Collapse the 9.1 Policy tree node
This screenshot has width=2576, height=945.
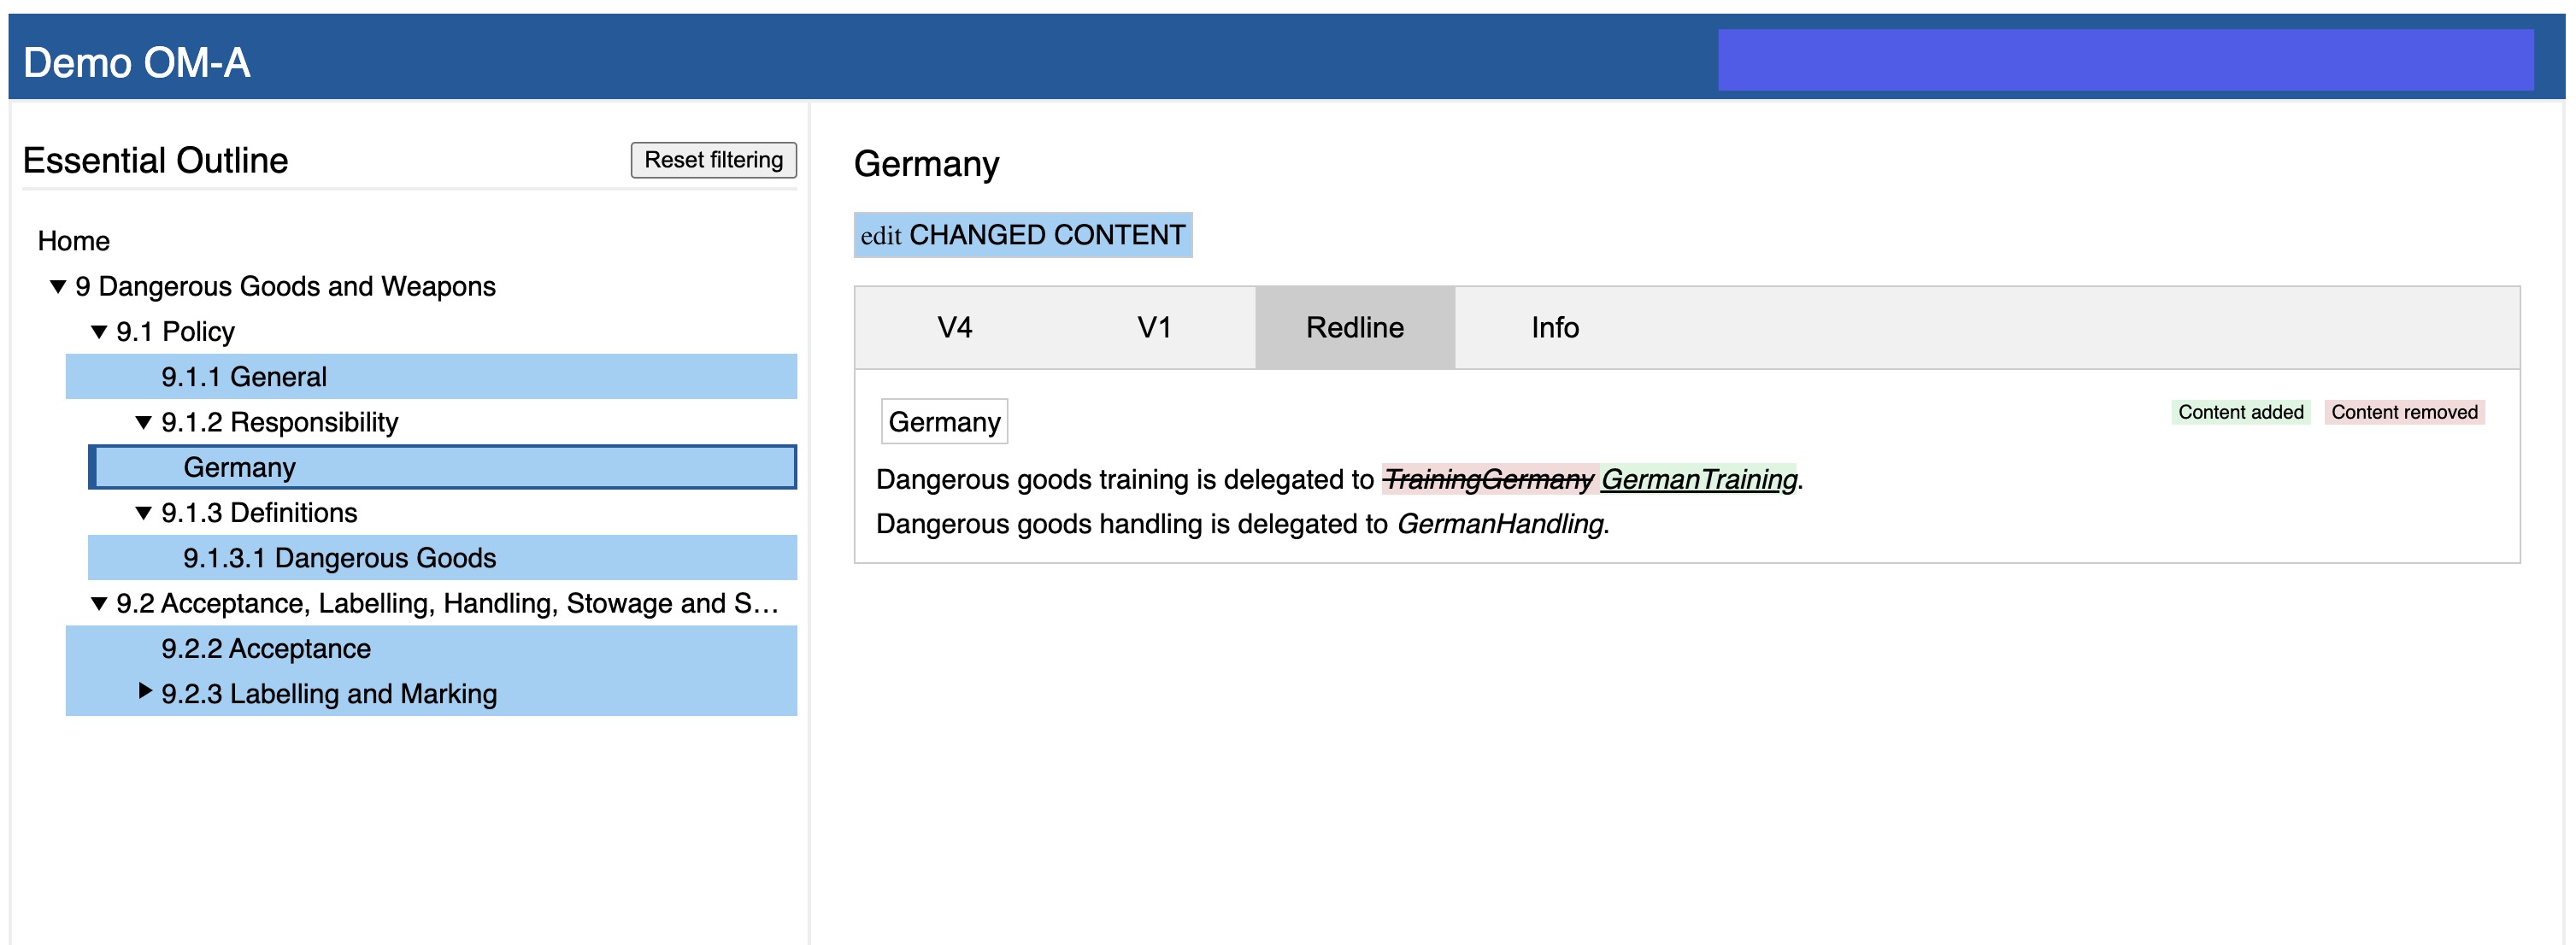tap(99, 332)
